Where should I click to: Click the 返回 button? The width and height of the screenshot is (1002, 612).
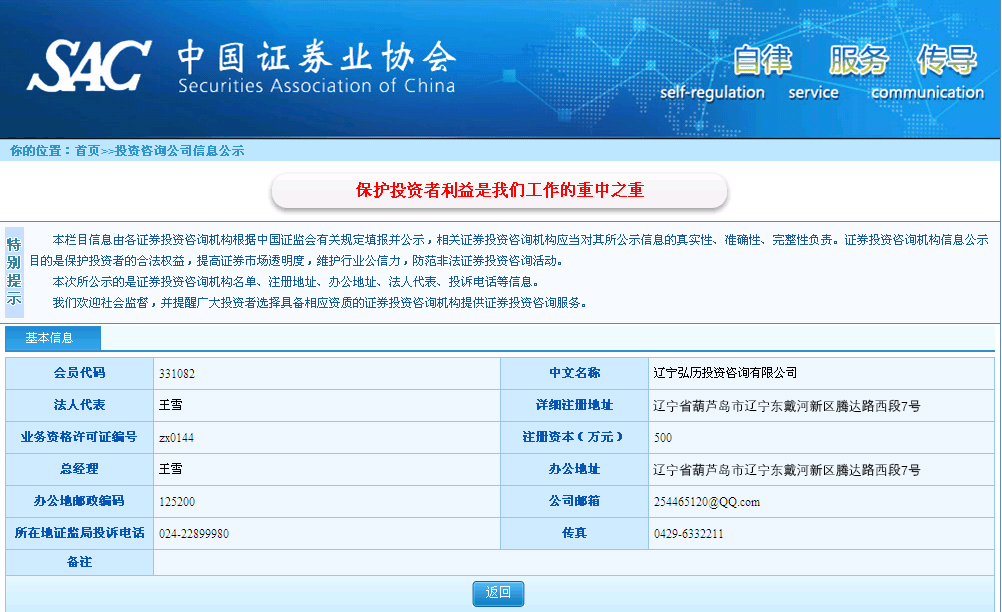tap(498, 593)
